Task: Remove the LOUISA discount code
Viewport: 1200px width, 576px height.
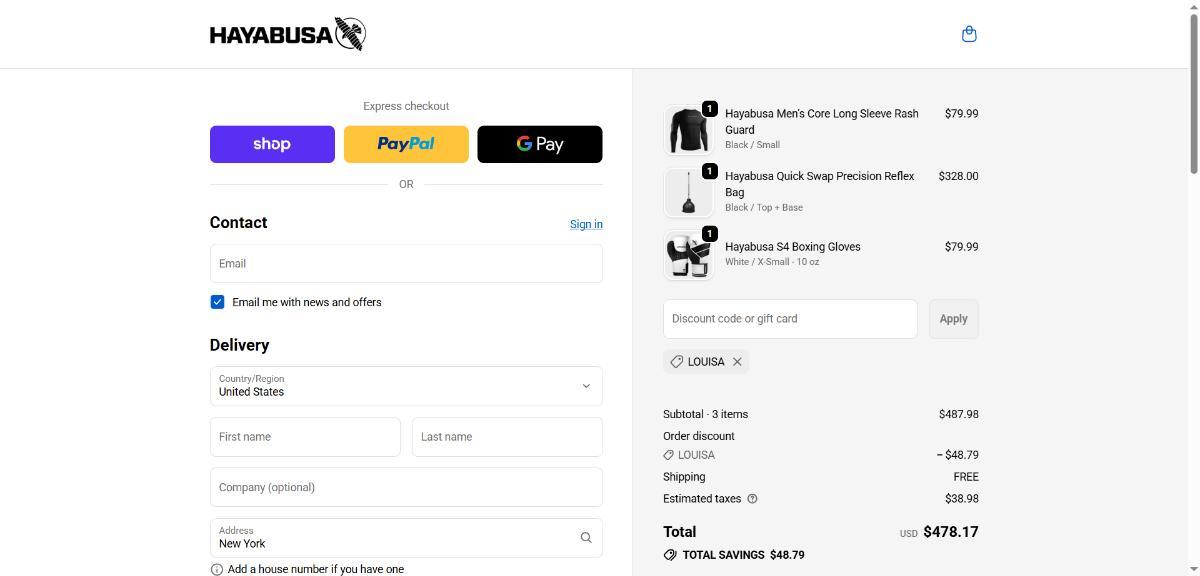Action: click(x=737, y=362)
